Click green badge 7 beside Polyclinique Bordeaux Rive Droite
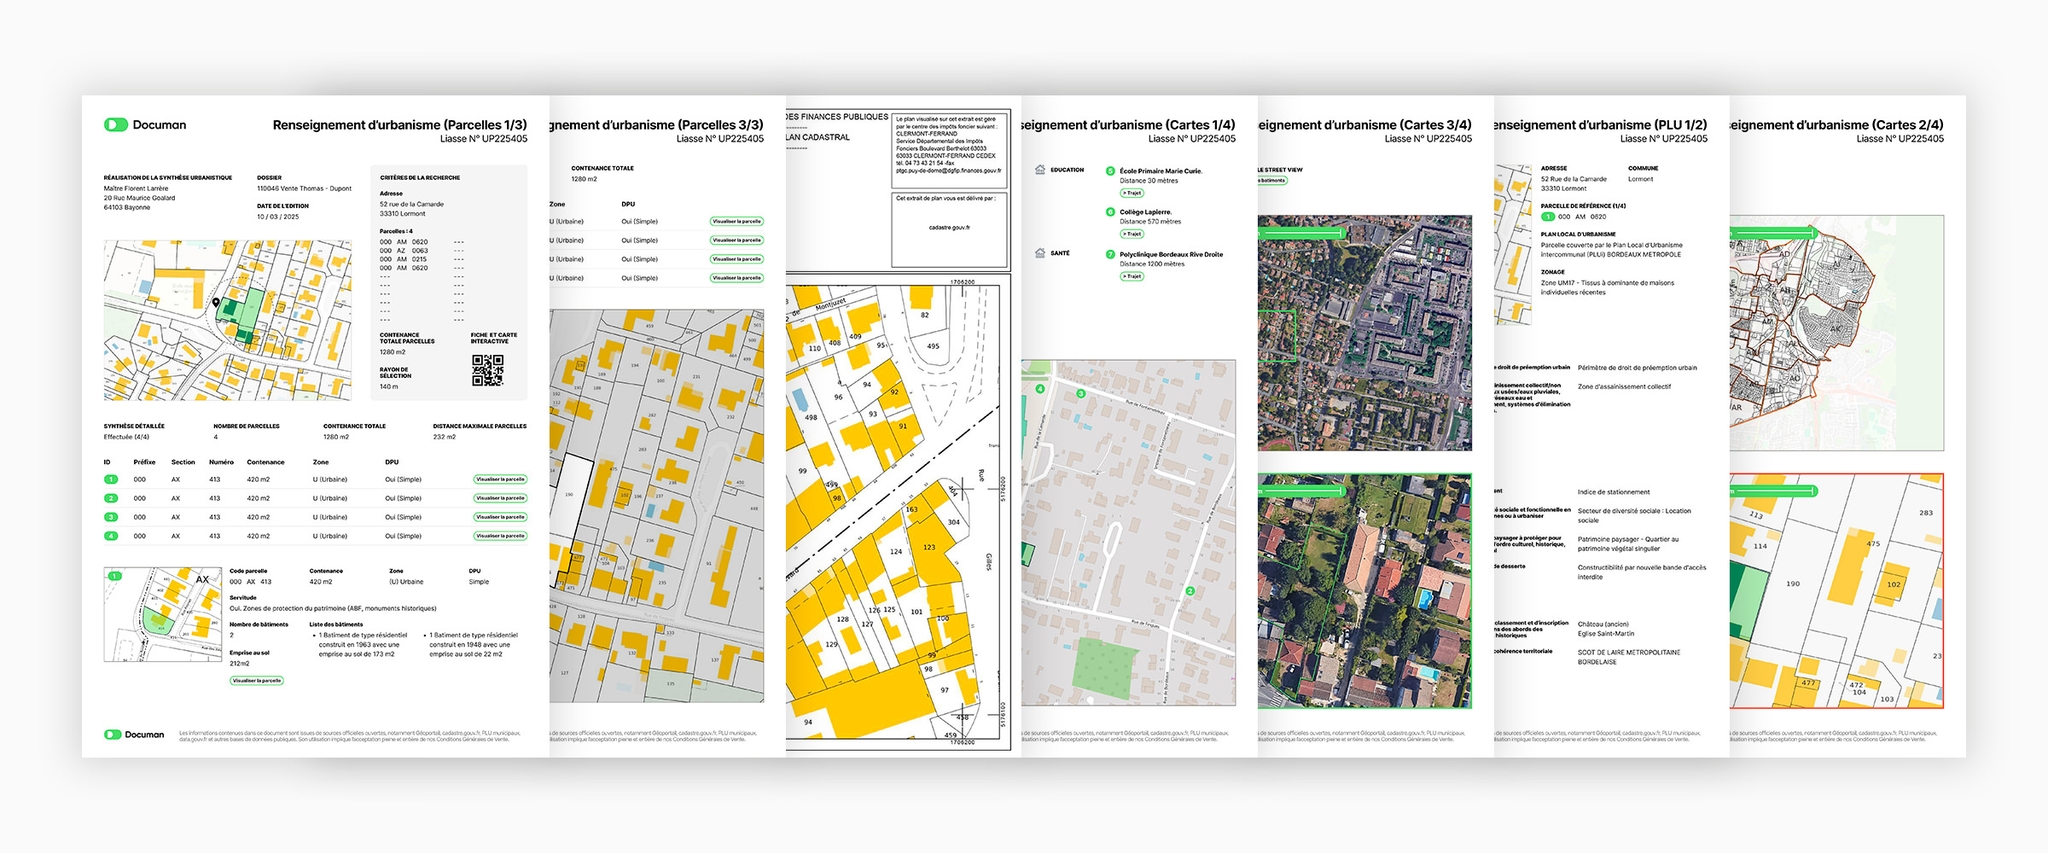 1110,254
